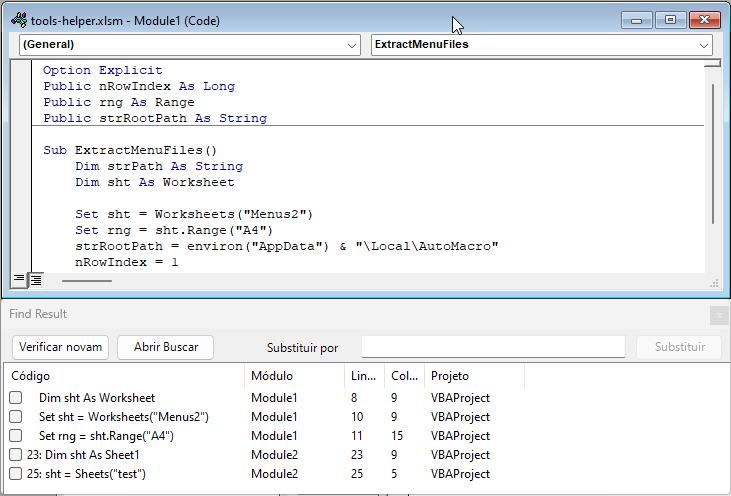Tick checkbox for 'Set sht = Worksheets' result

[x=15, y=417]
